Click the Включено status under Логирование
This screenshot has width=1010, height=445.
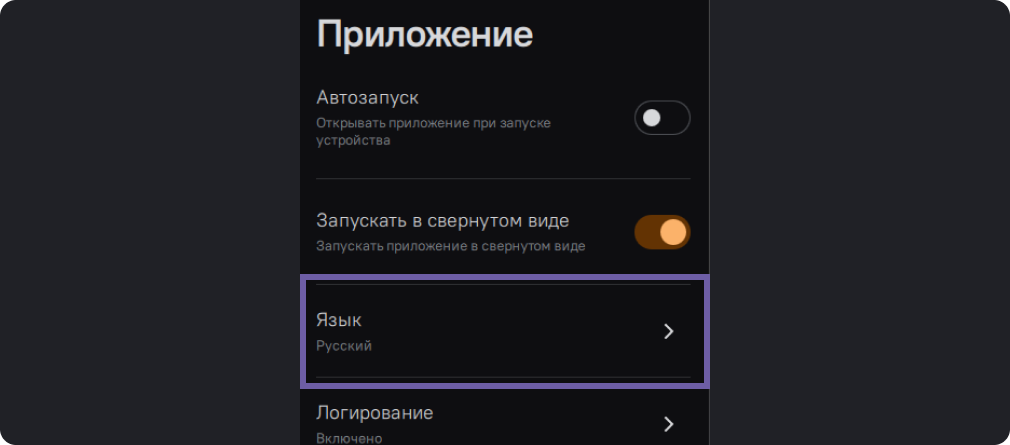[x=349, y=438]
